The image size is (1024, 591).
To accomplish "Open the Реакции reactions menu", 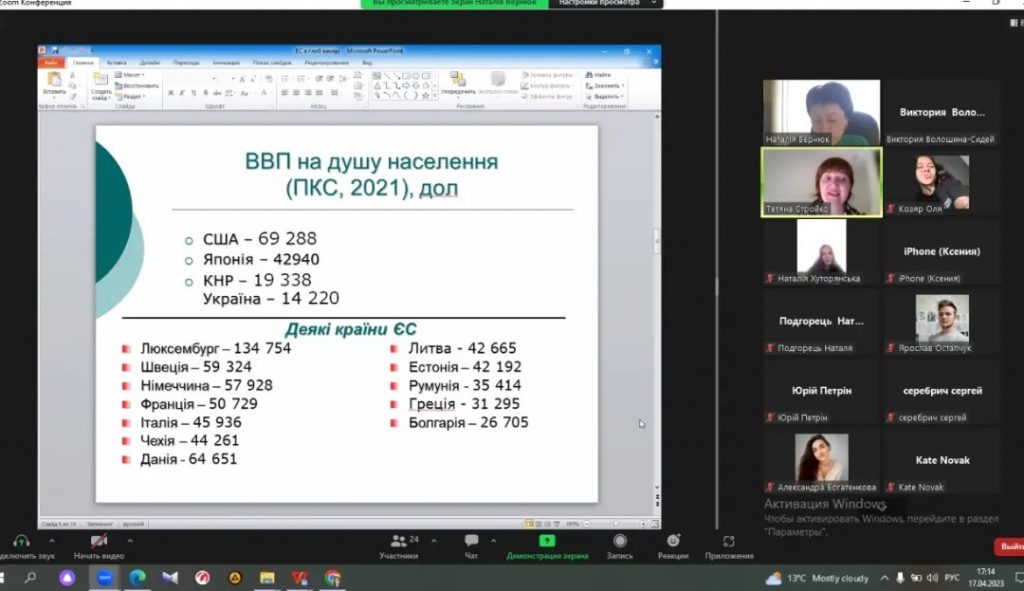I will pyautogui.click(x=673, y=545).
